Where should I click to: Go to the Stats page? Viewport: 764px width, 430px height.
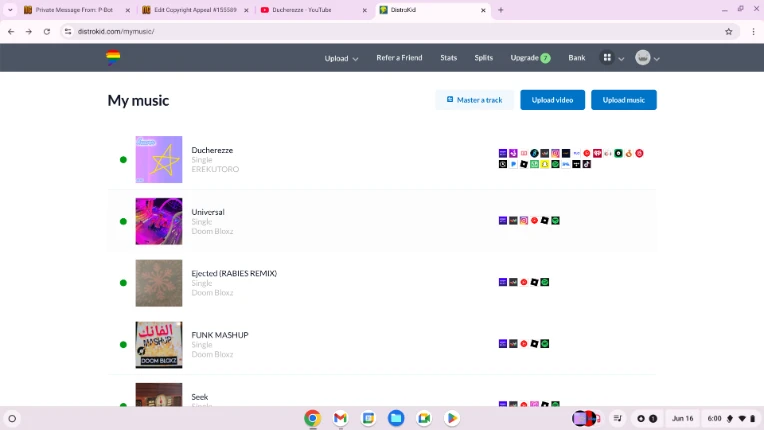[449, 57]
